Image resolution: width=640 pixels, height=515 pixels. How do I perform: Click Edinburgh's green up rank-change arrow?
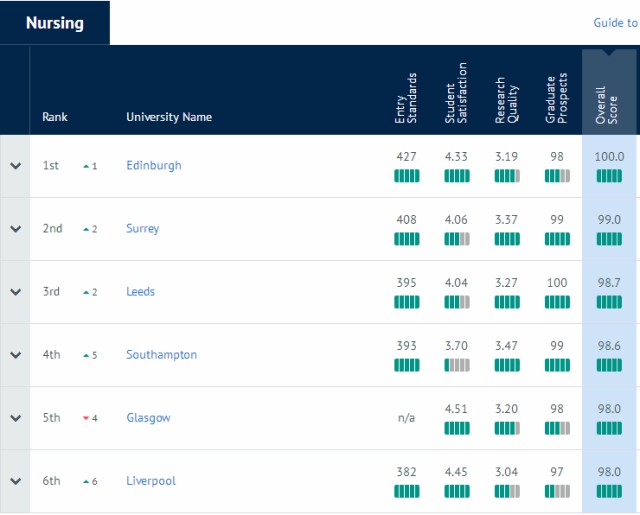(x=86, y=166)
